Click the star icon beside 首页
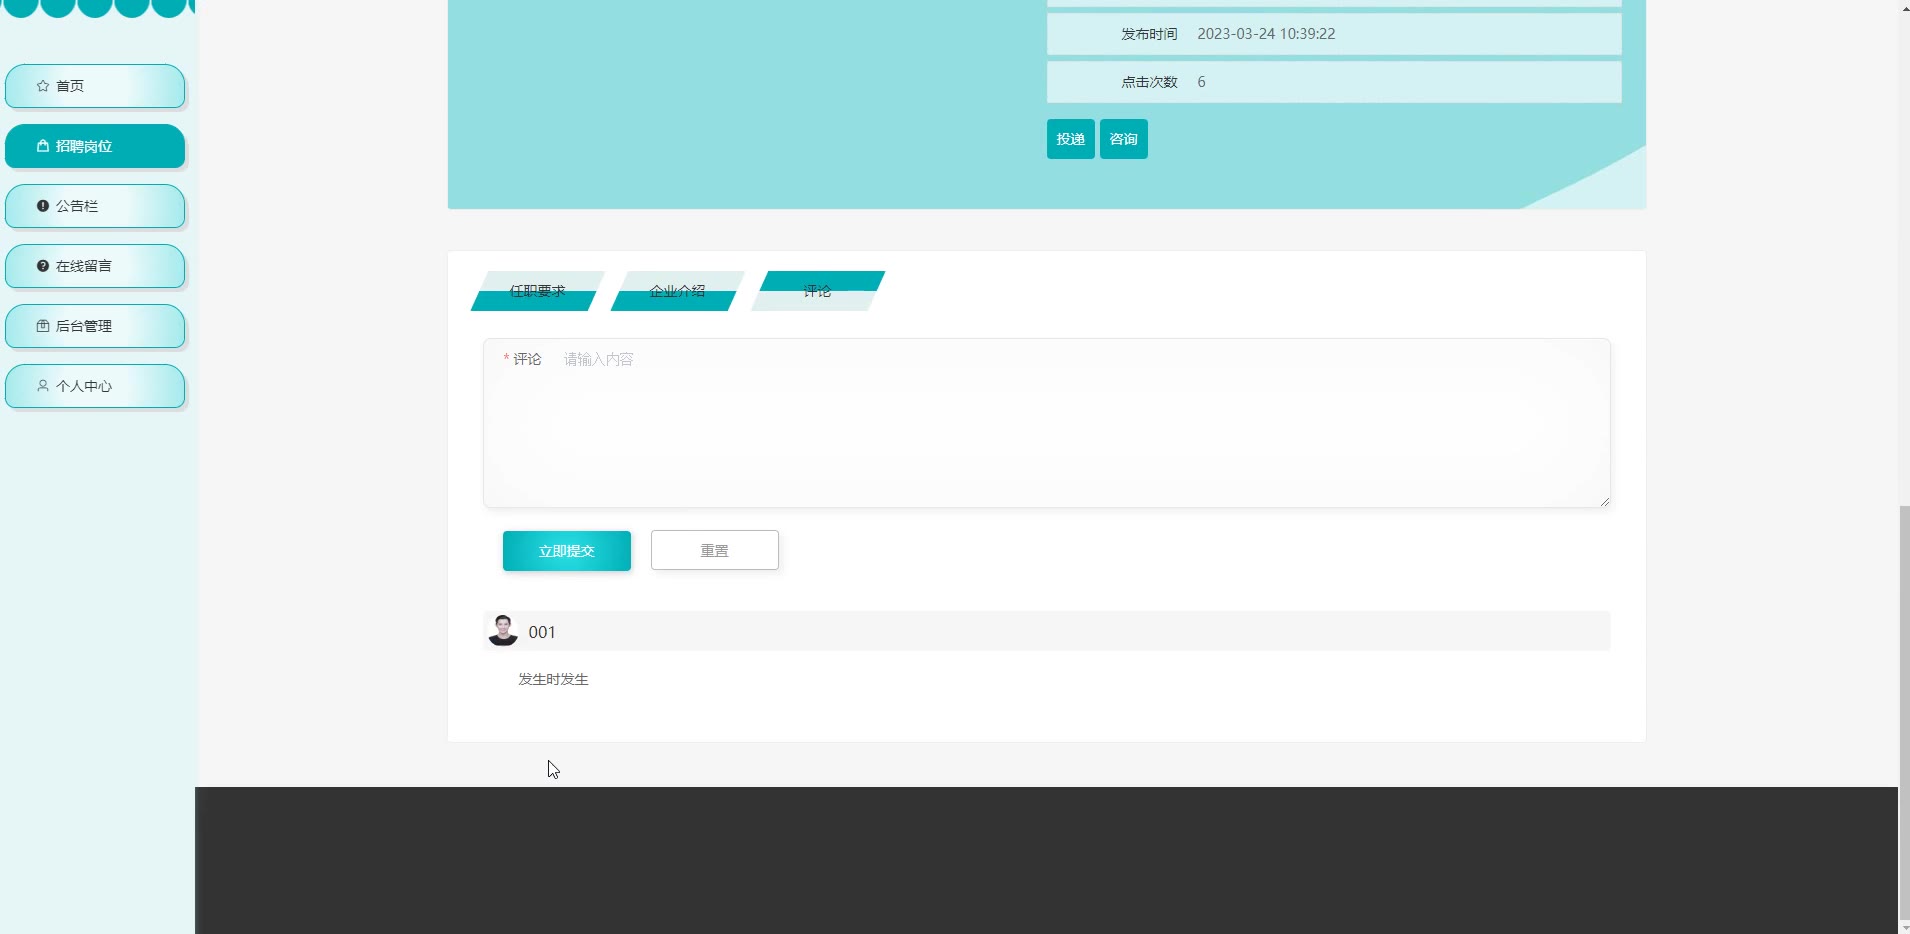The image size is (1910, 934). tap(43, 86)
